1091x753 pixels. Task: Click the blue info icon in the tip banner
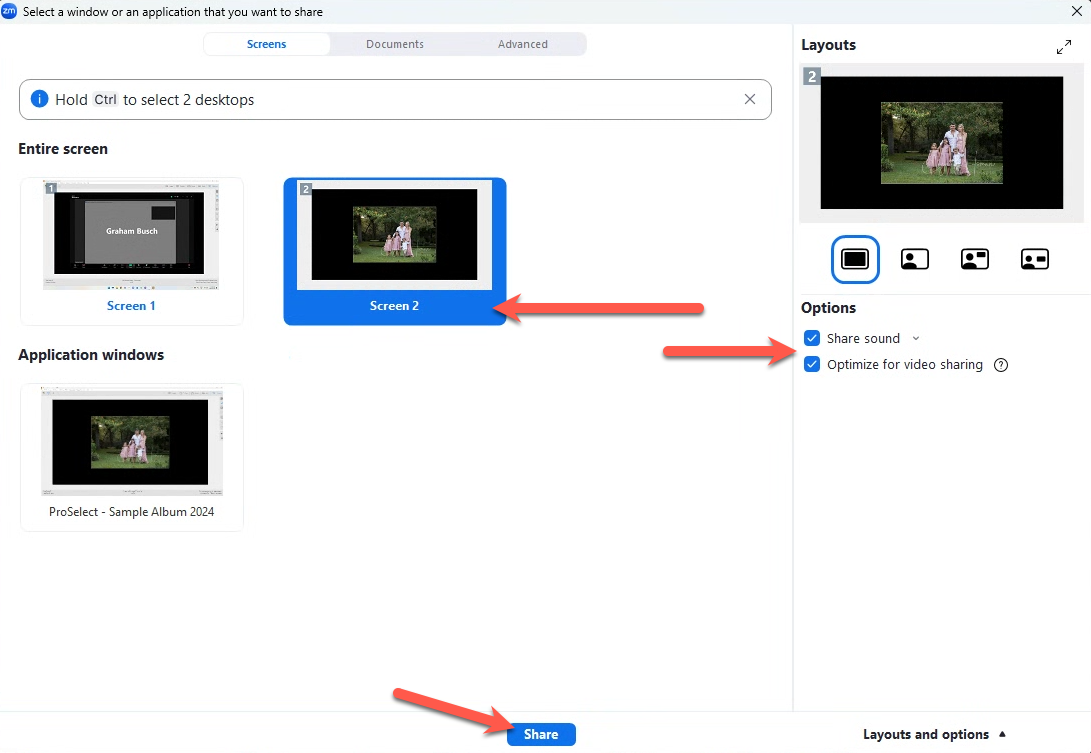(x=40, y=99)
